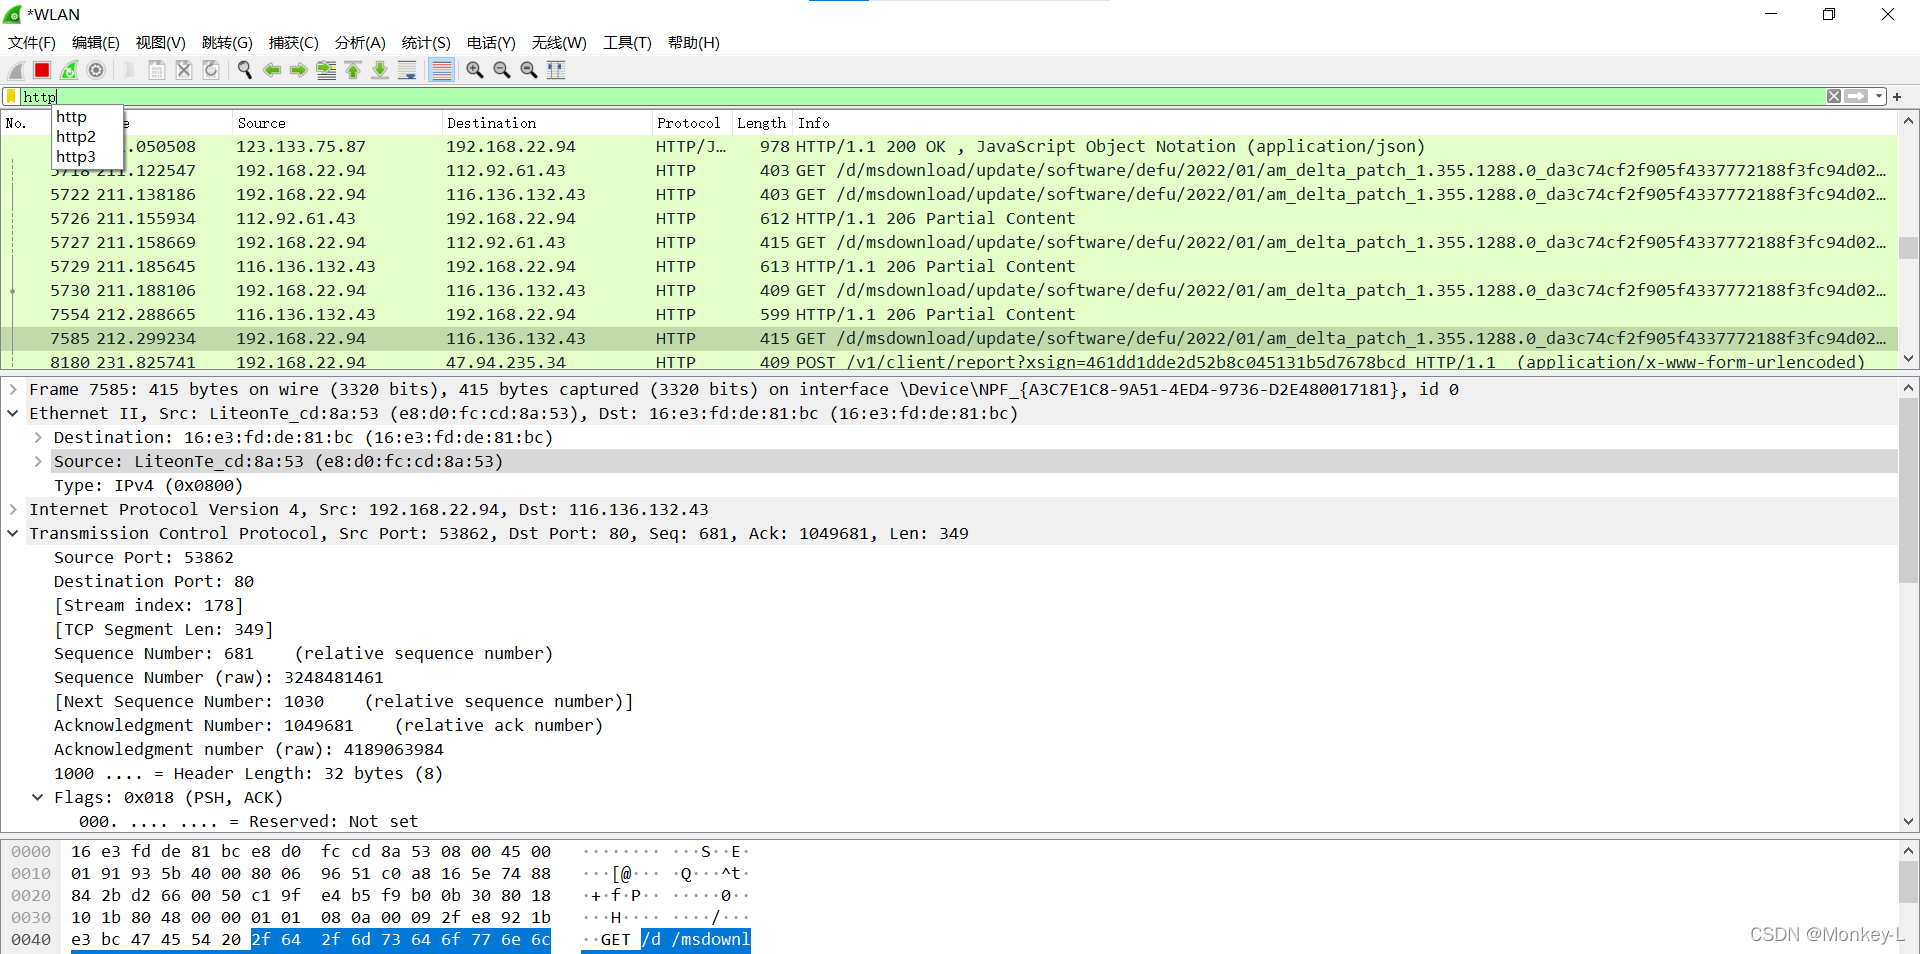Select packet 5726 in packet list

(949, 219)
